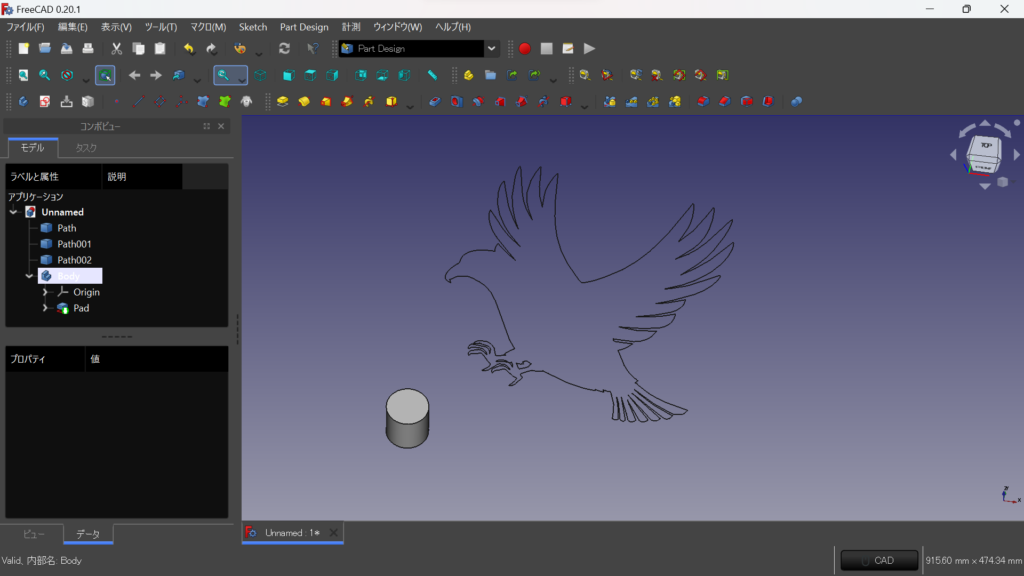Screen dimensions: 1024x576
Task: Click Fit All view icon
Action: 24,76
